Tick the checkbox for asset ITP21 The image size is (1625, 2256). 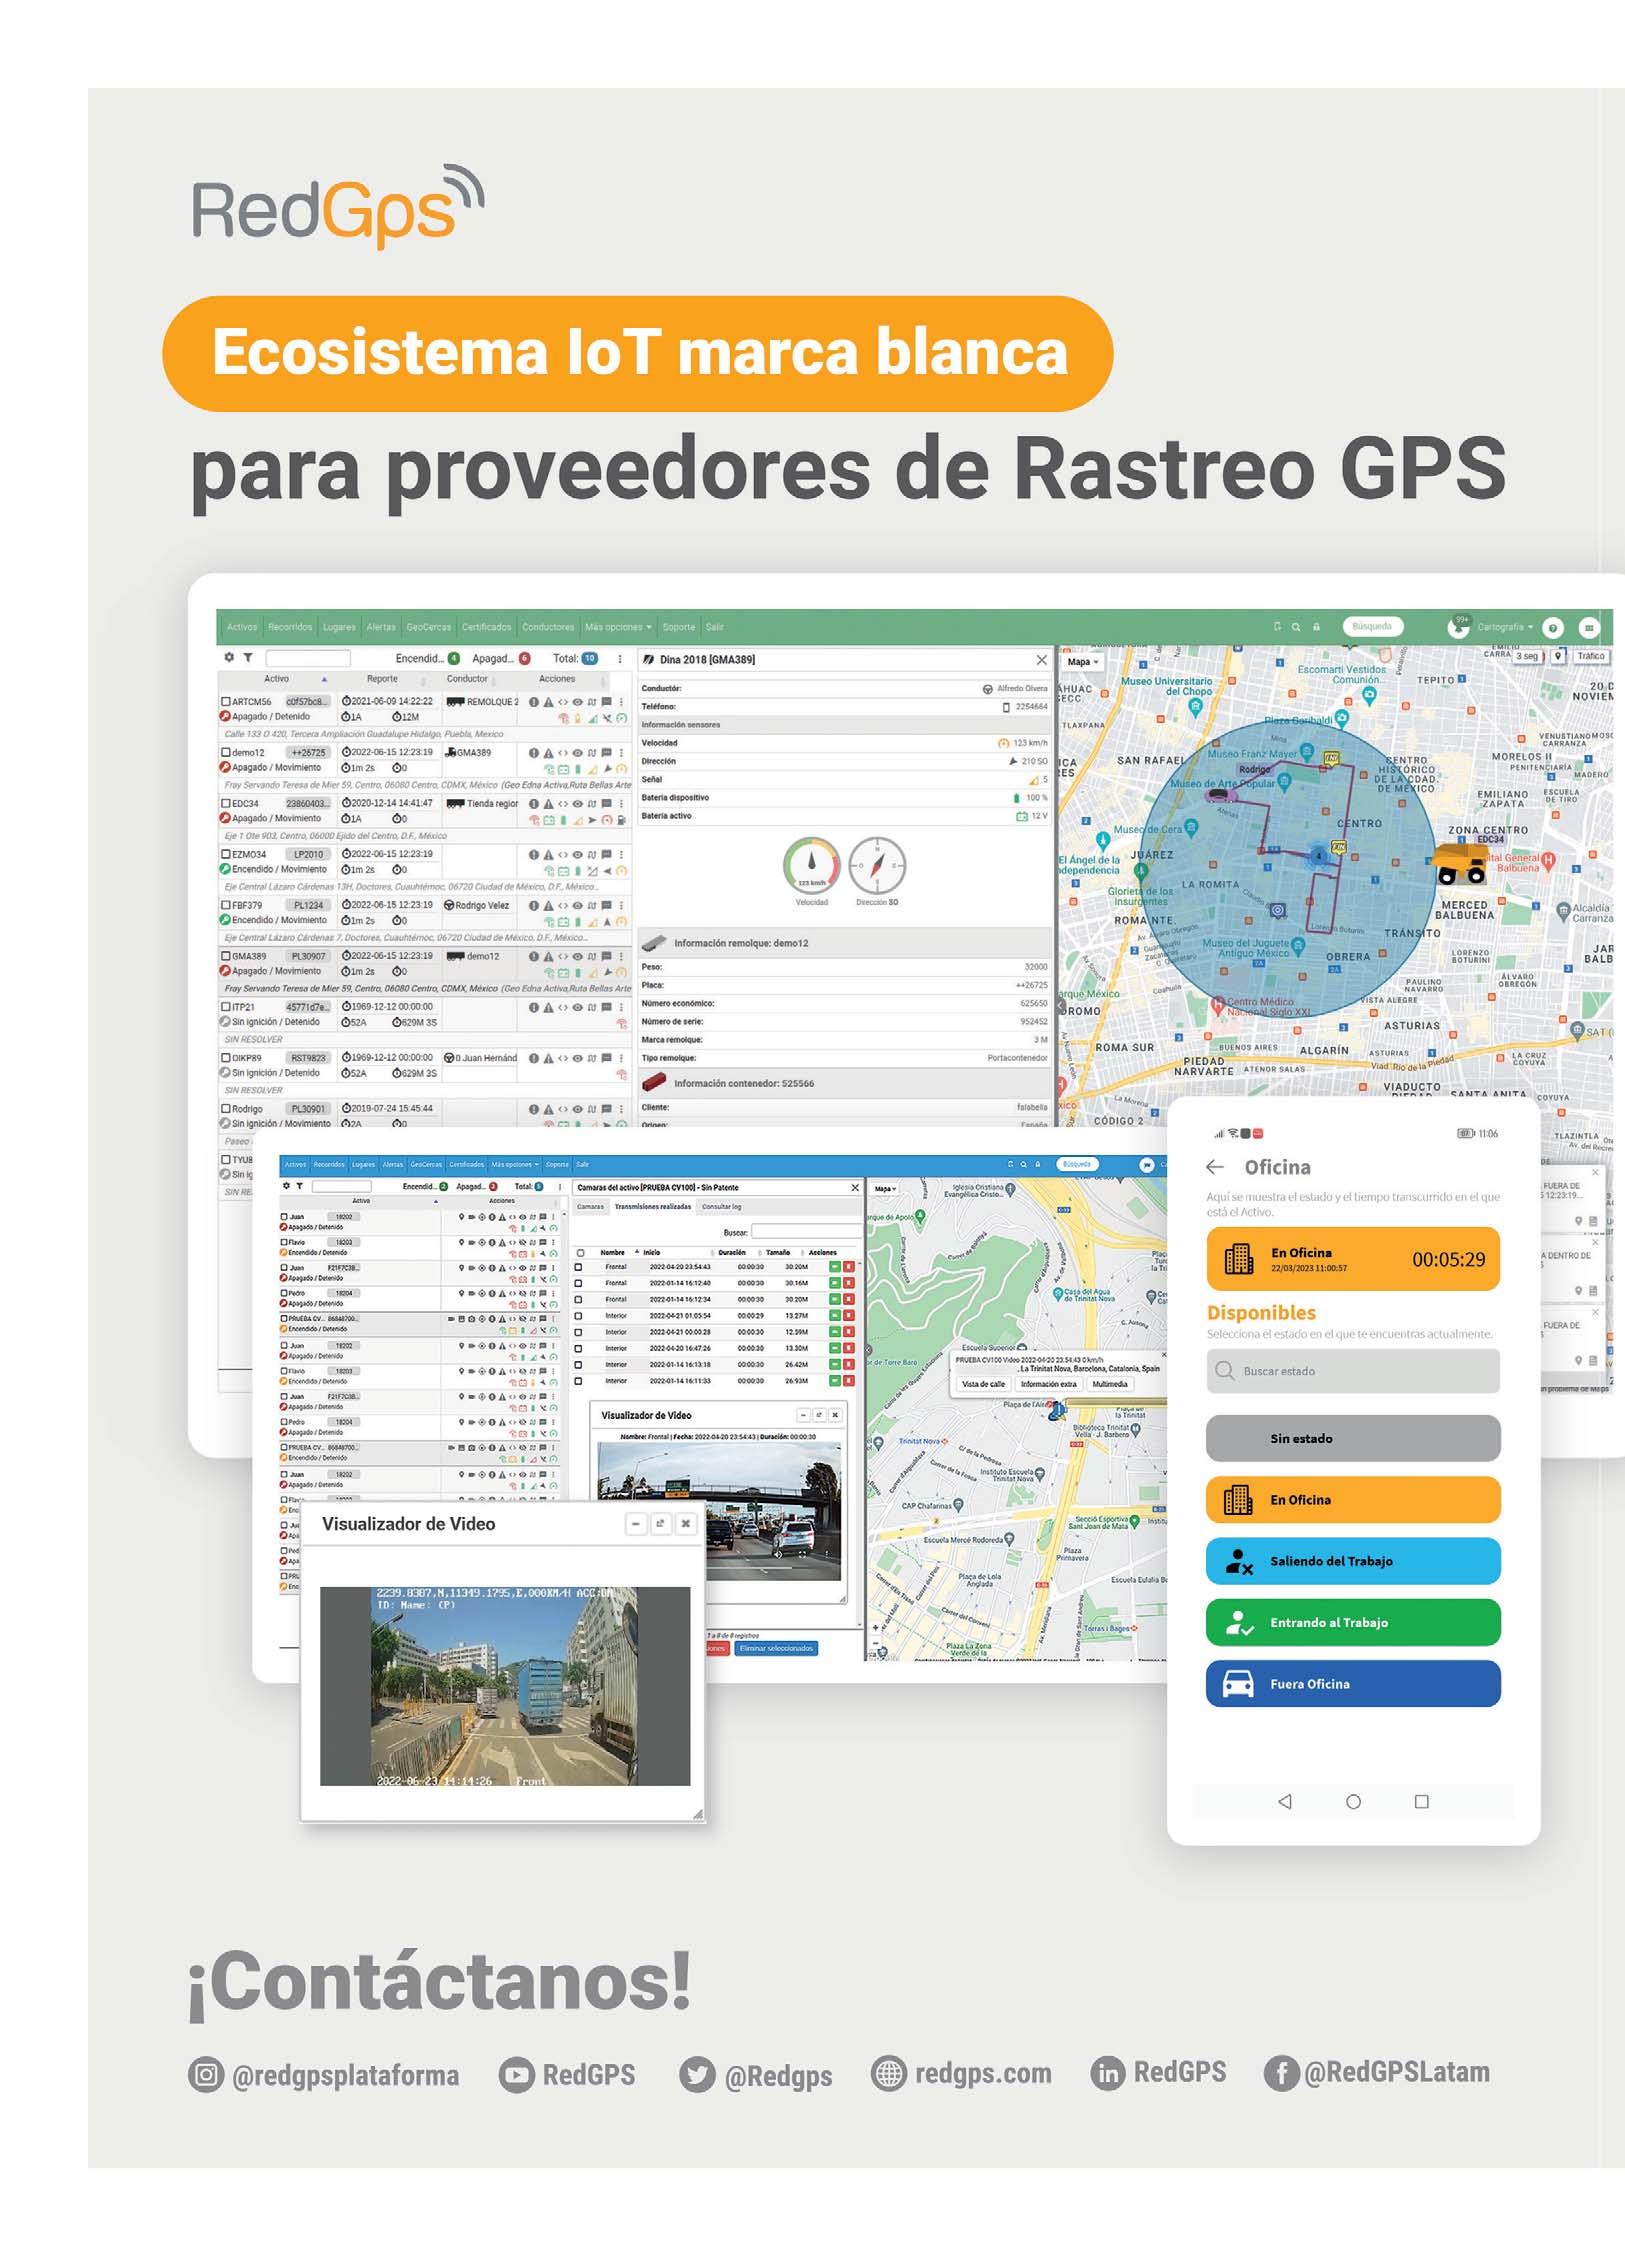tap(226, 1007)
